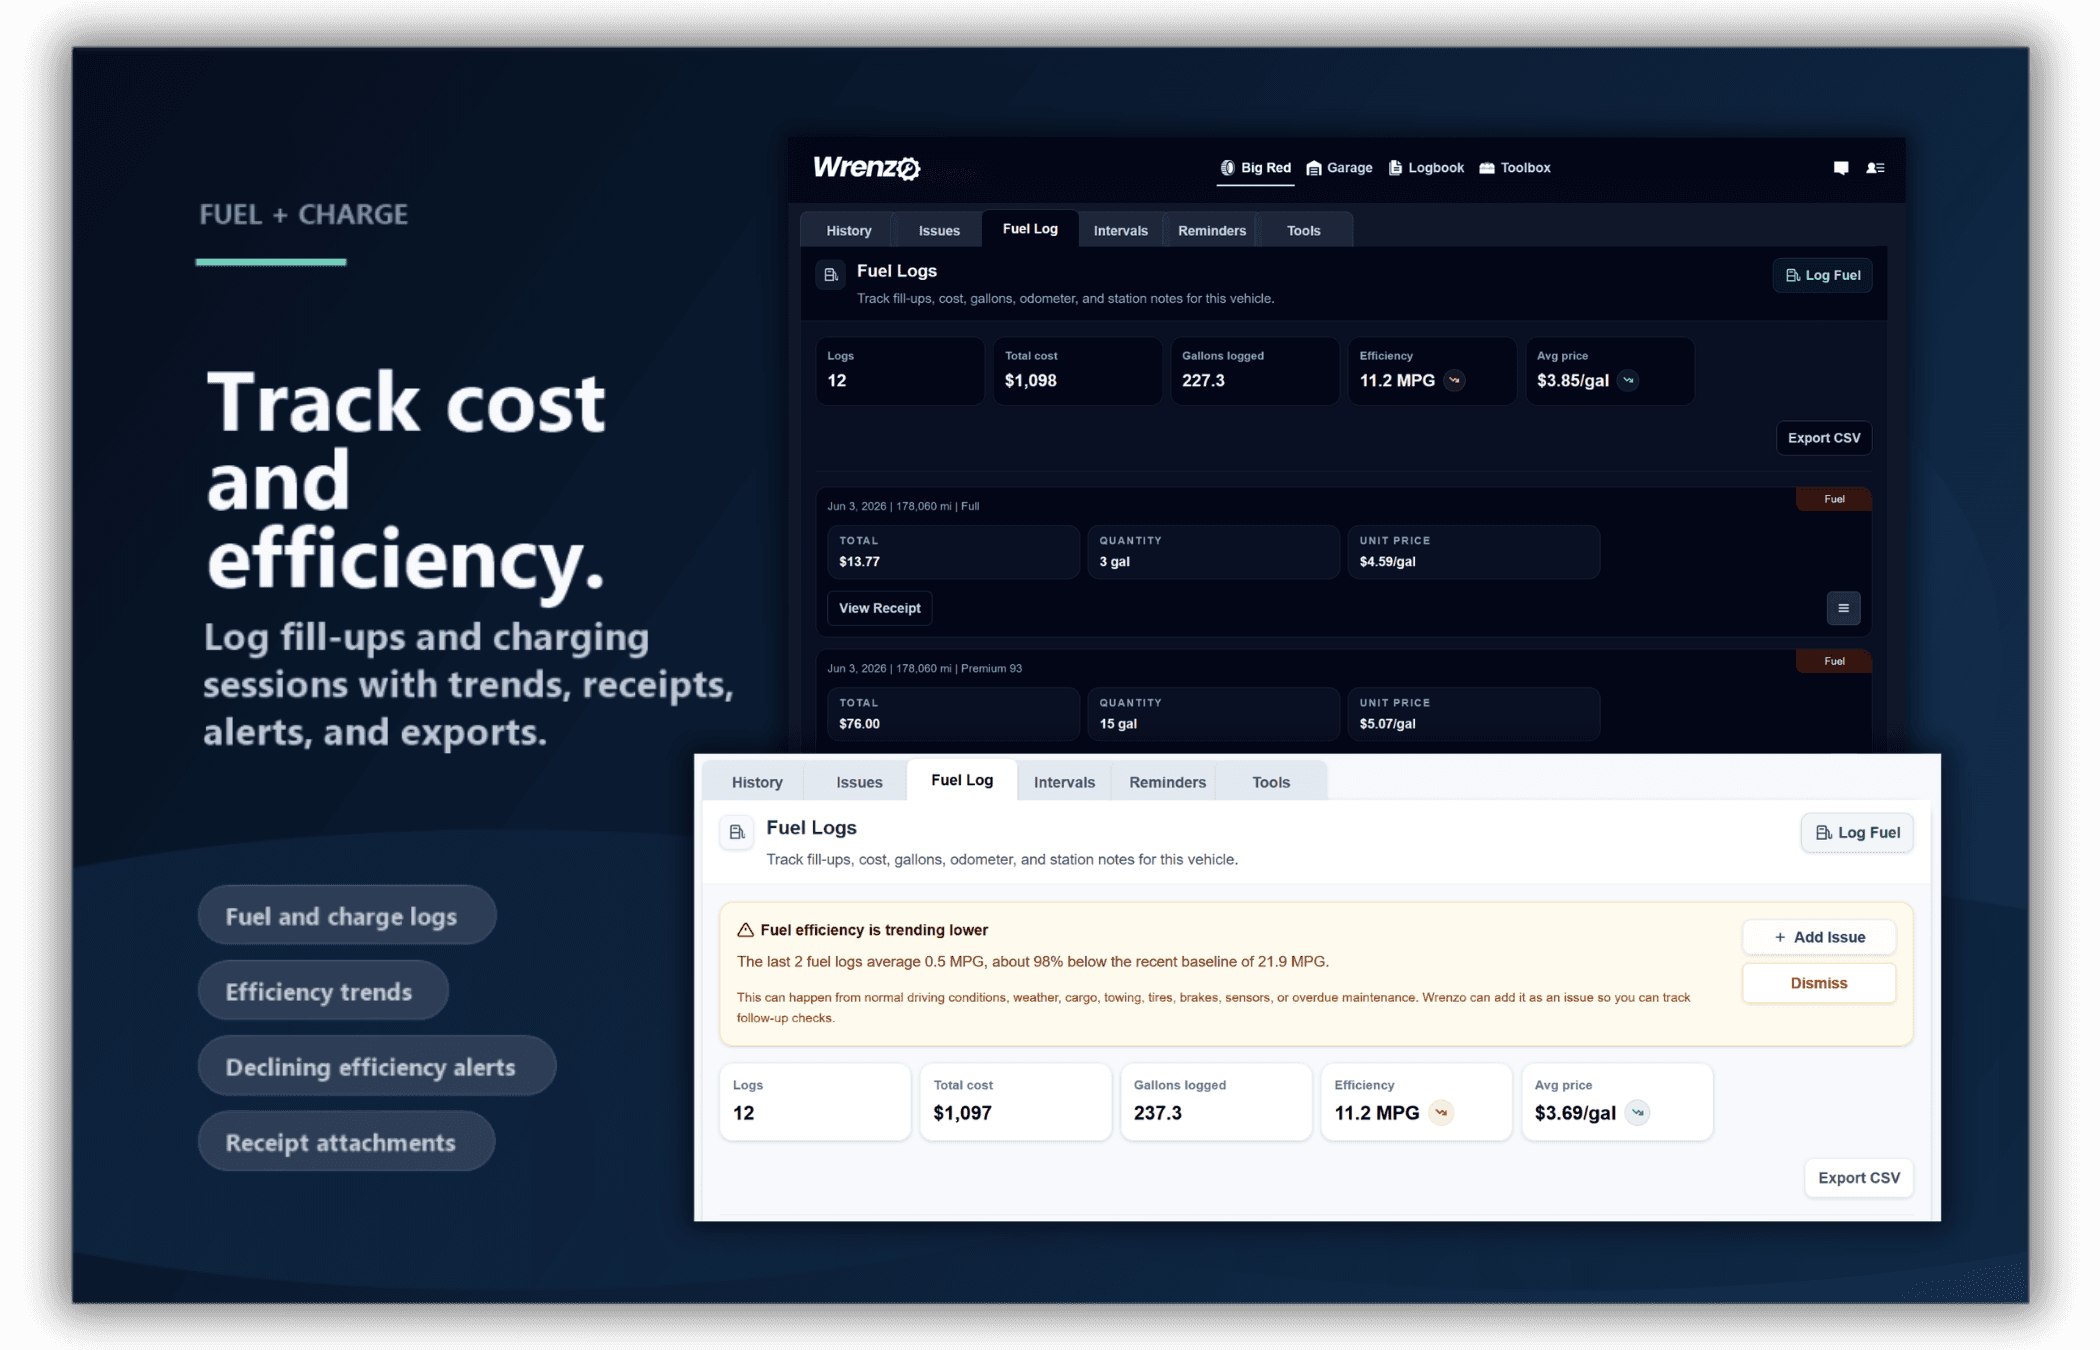The image size is (2100, 1350).
Task: Click the $4.59/gal unit price value
Action: click(1387, 562)
